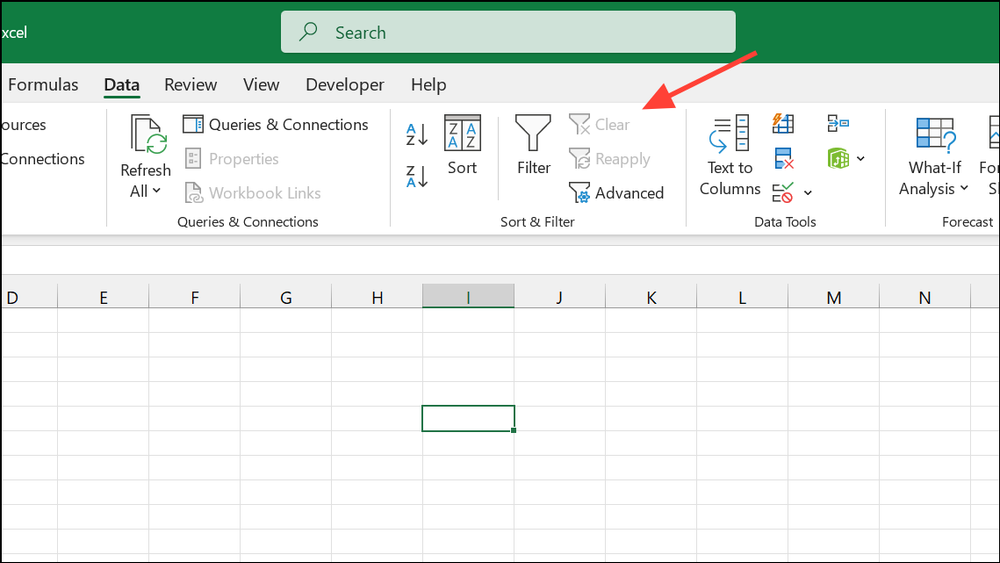The width and height of the screenshot is (1000, 563).
Task: Expand the Data Validation dropdown arrow
Action: click(x=808, y=193)
